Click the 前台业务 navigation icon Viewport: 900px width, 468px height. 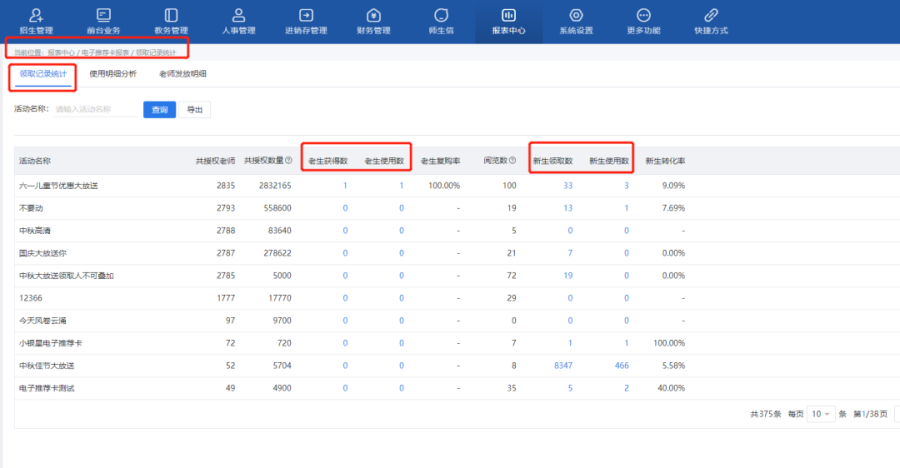coord(104,15)
